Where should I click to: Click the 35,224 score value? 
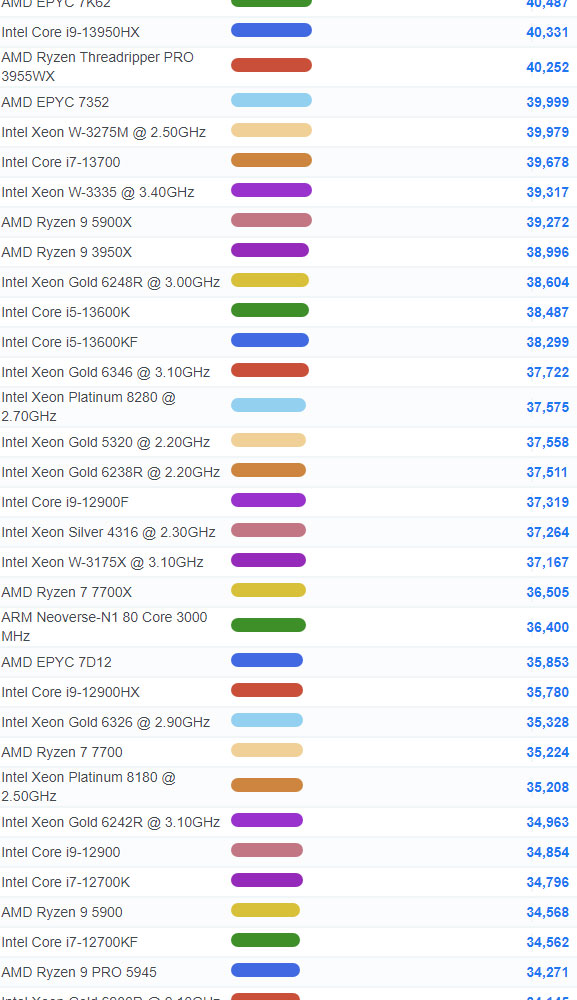547,752
